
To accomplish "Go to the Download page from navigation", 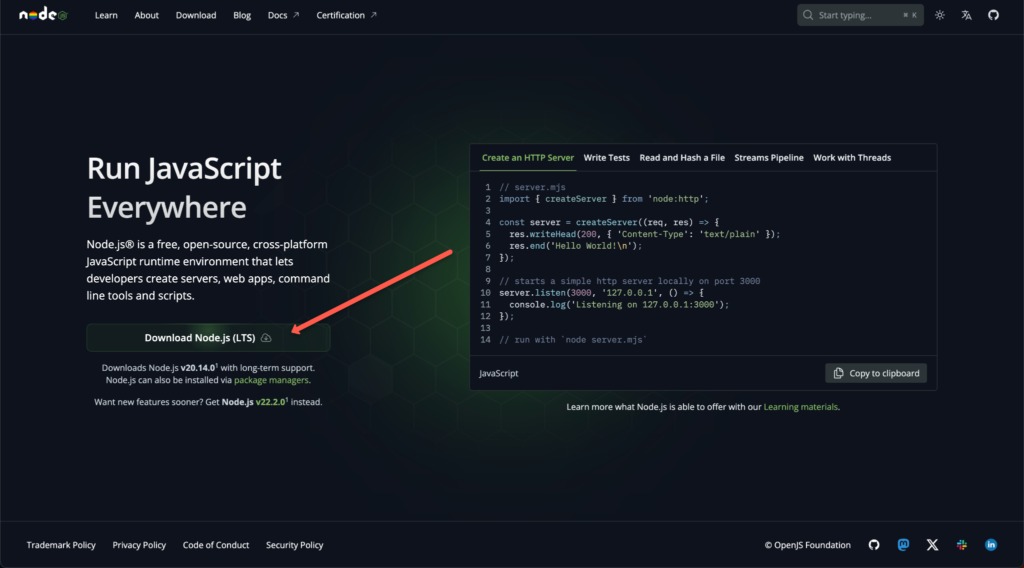I will 196,15.
